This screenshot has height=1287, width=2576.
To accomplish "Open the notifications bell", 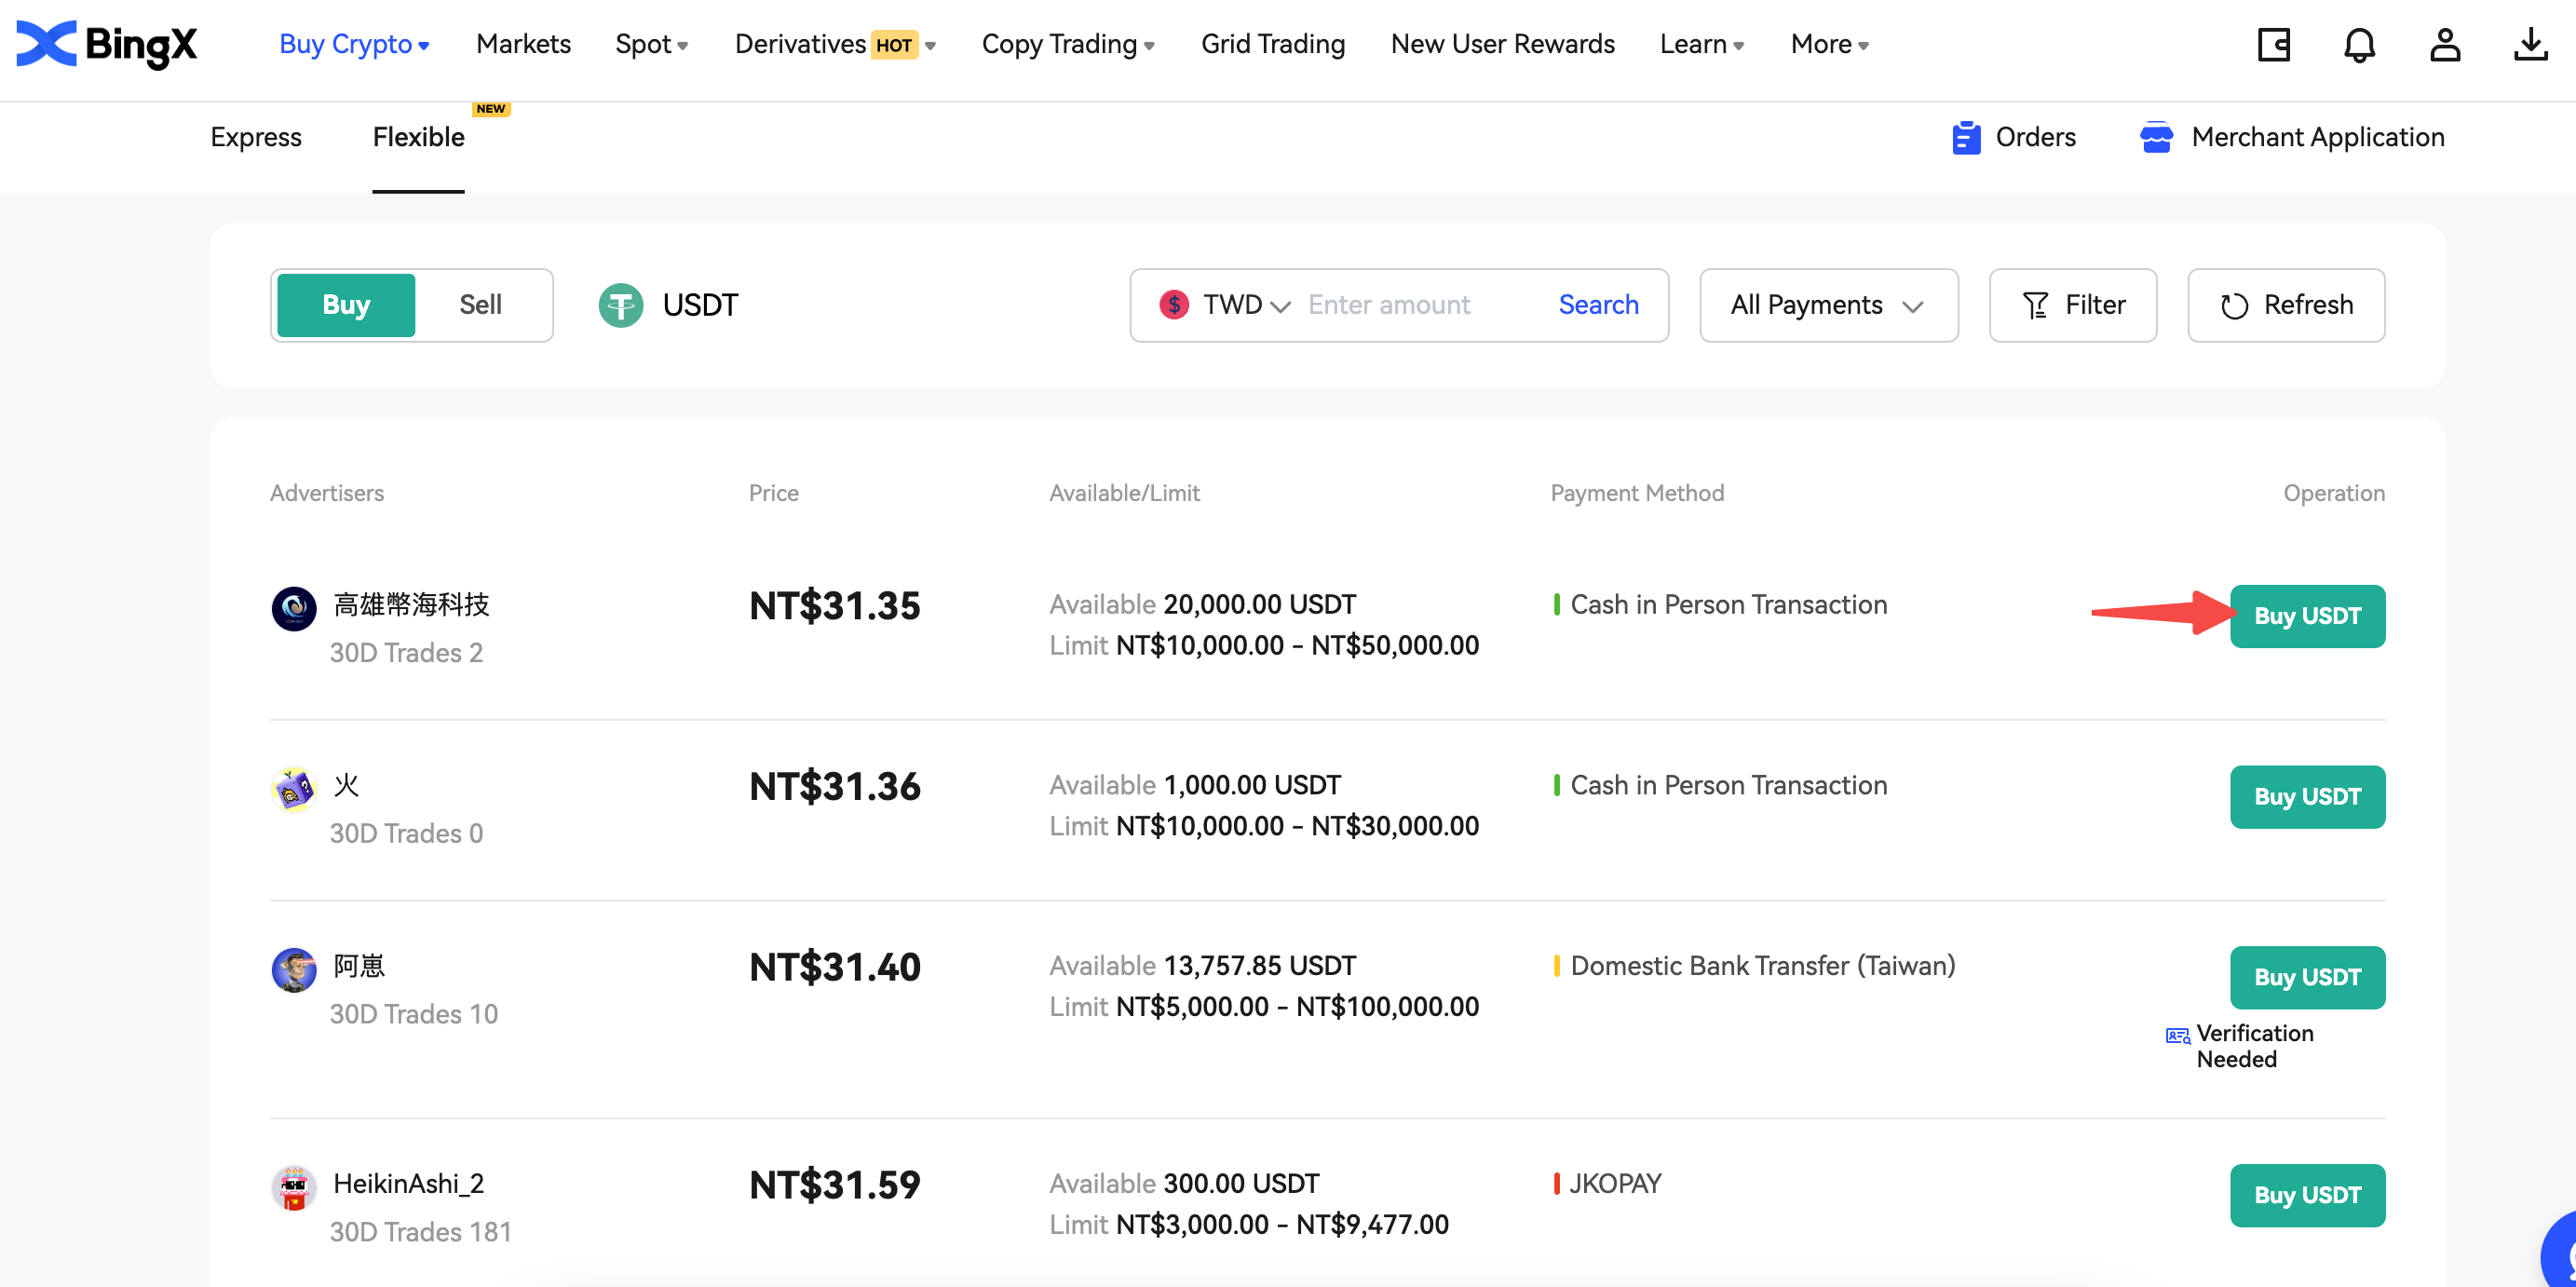I will [2359, 45].
